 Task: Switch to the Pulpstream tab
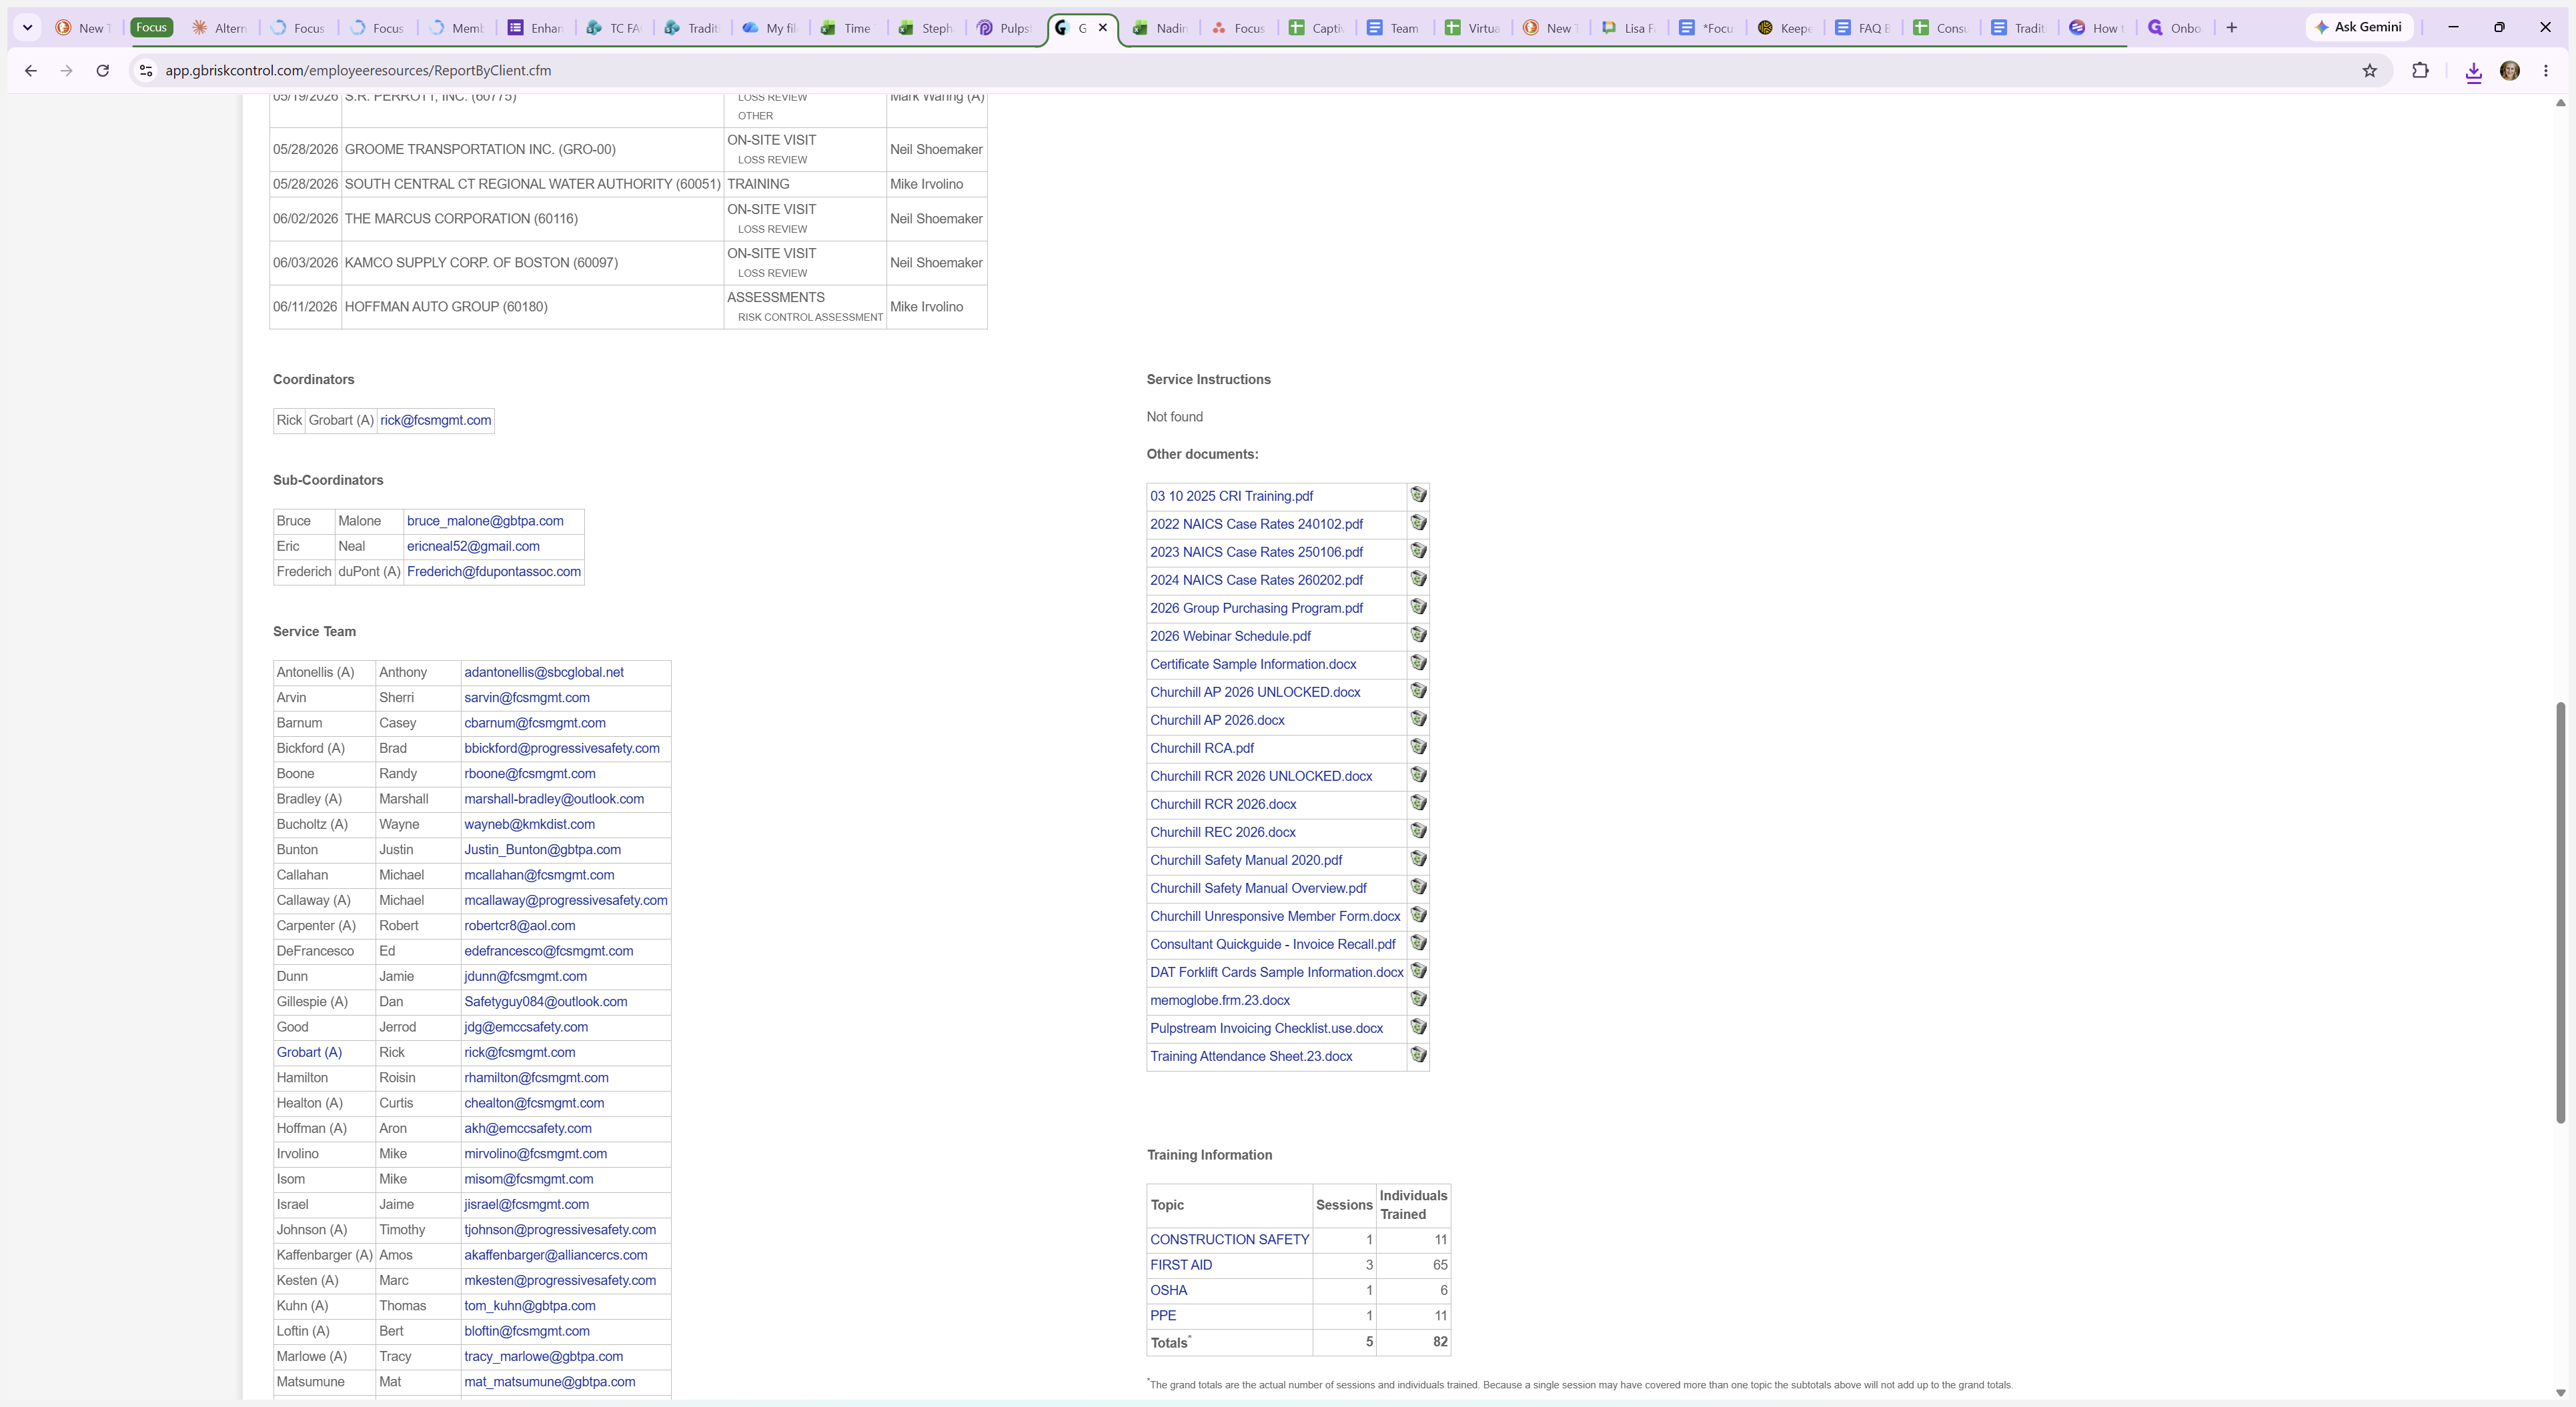(x=1005, y=28)
